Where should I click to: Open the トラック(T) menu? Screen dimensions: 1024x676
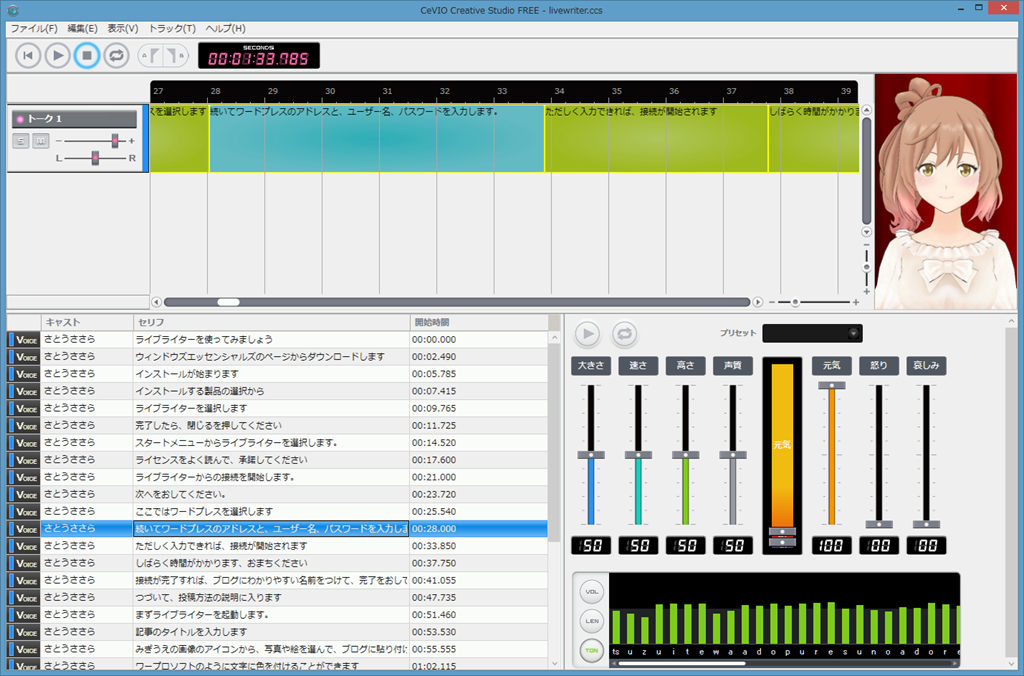[172, 28]
